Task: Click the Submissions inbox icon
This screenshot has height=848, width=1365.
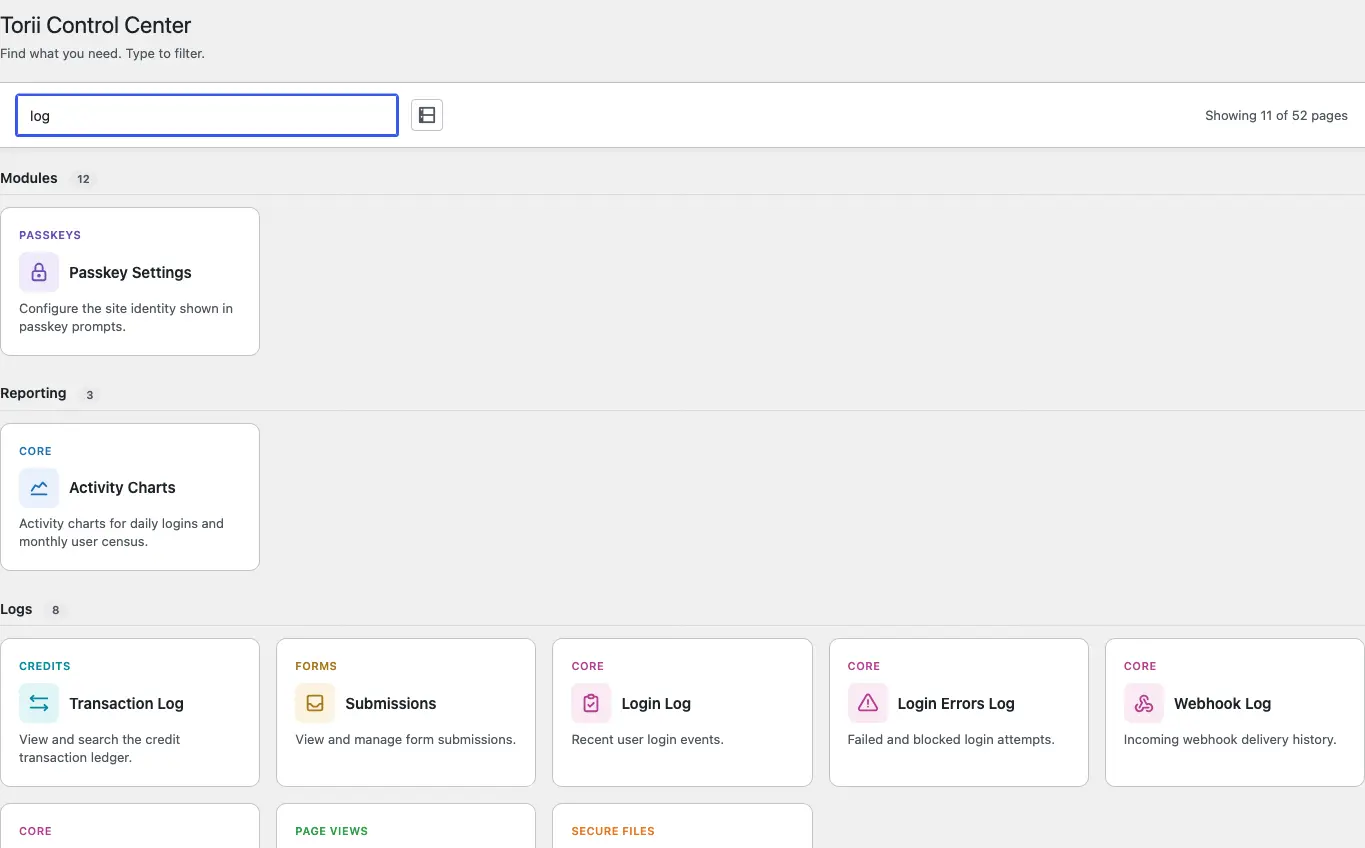Action: 315,703
